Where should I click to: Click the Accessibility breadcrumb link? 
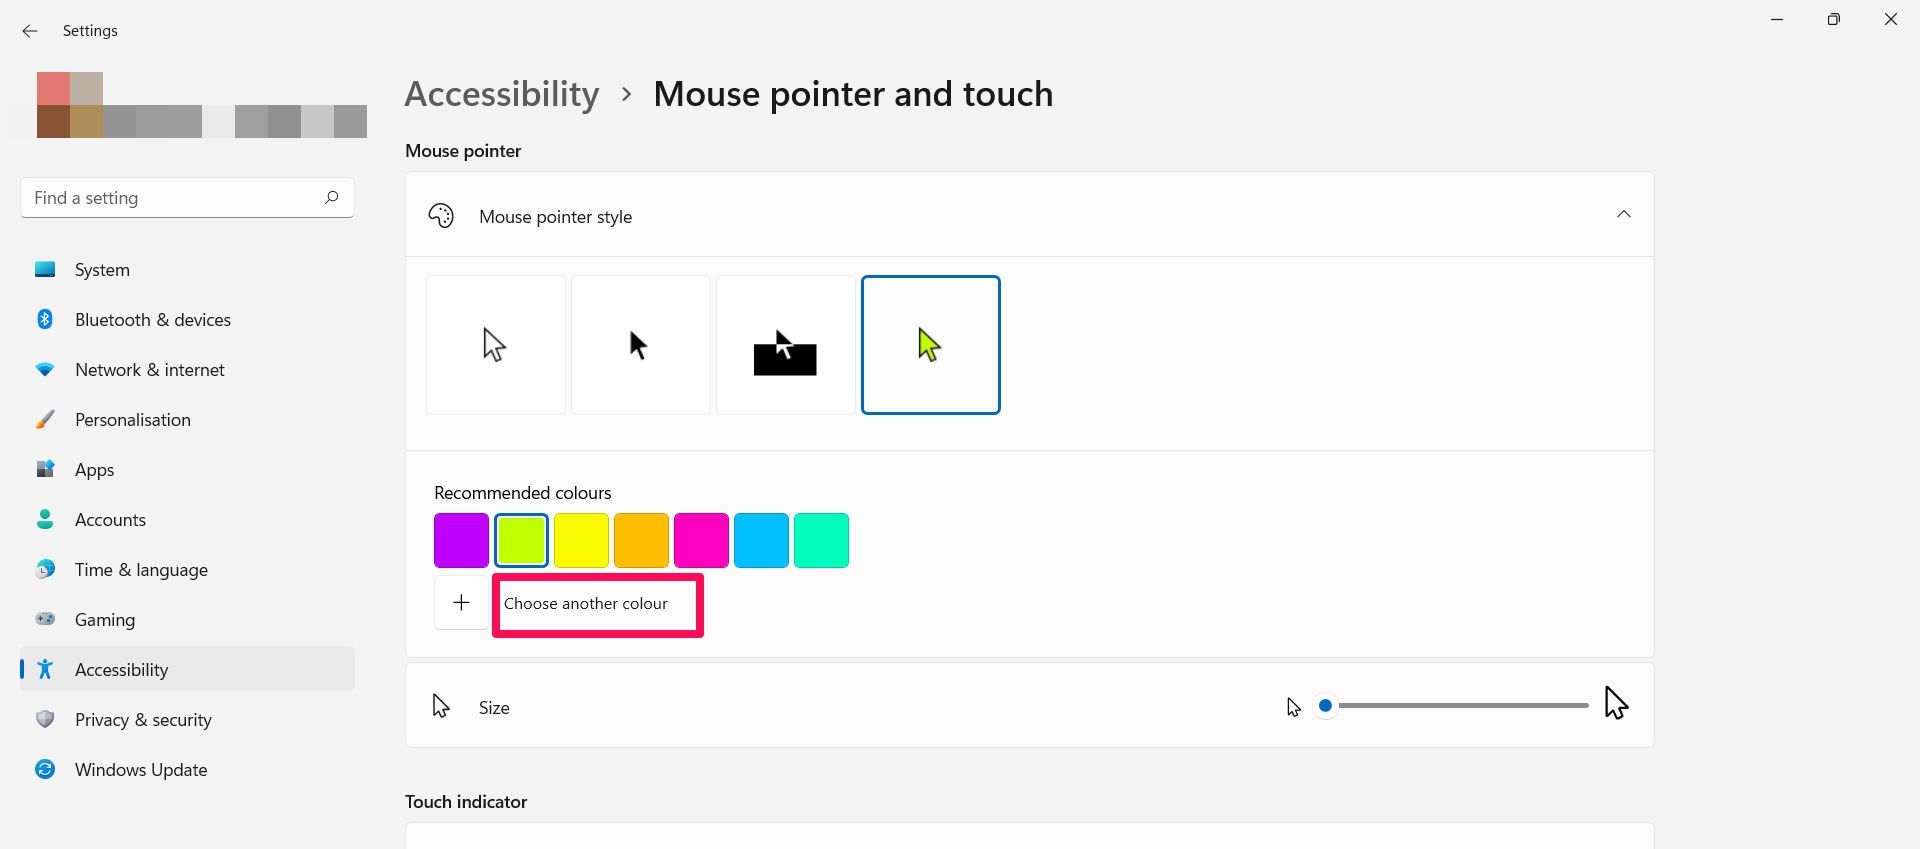tap(502, 94)
